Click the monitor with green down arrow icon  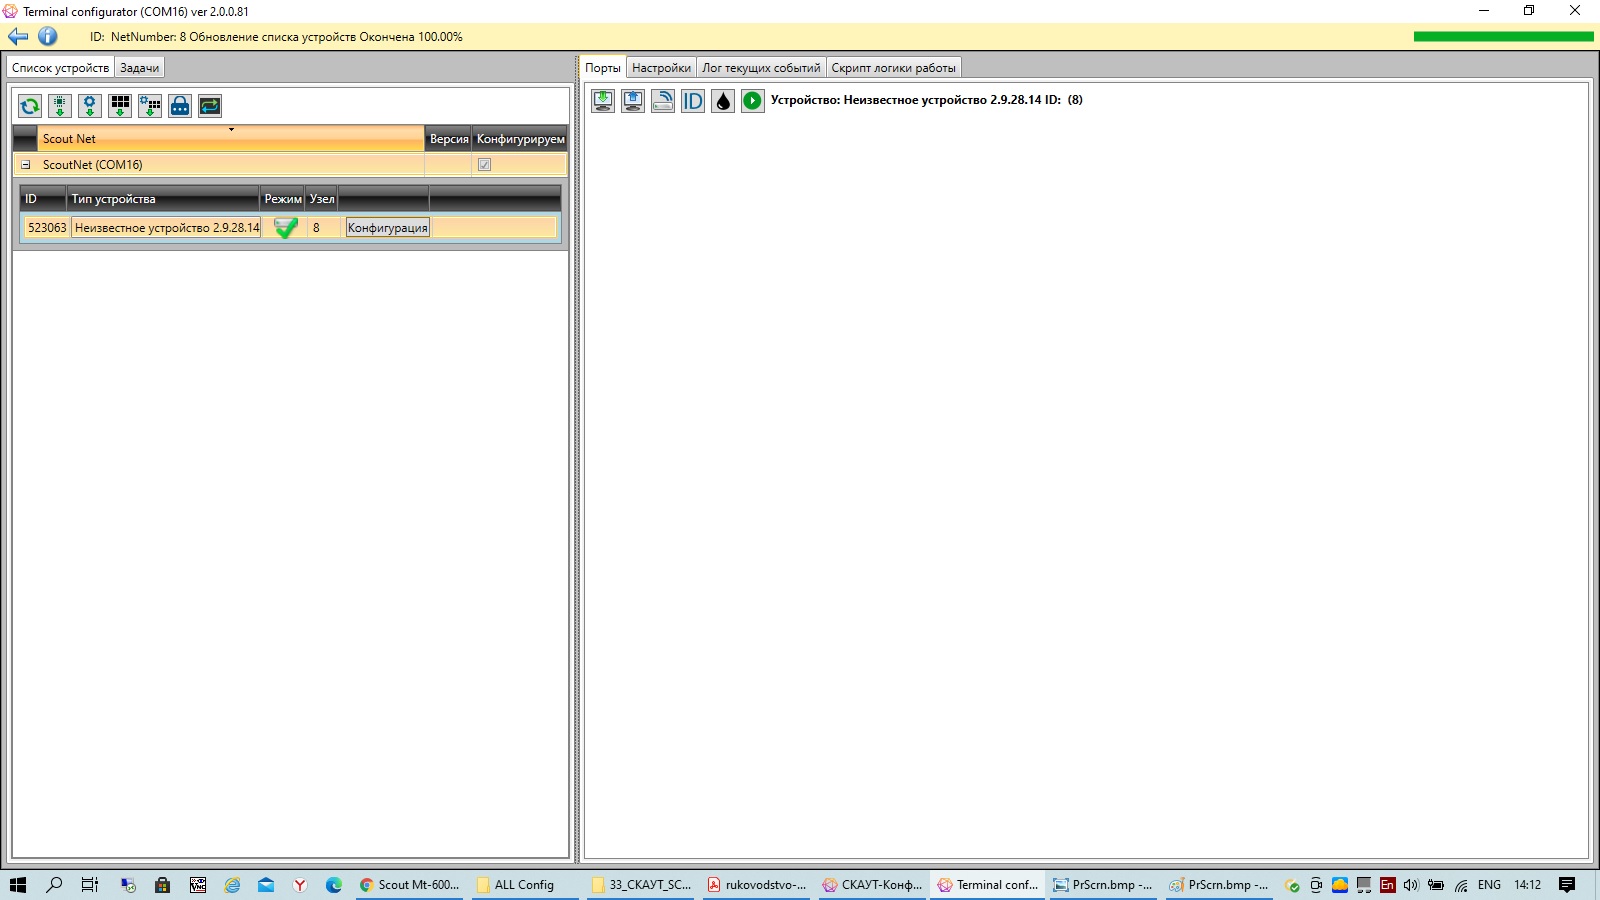coord(603,101)
